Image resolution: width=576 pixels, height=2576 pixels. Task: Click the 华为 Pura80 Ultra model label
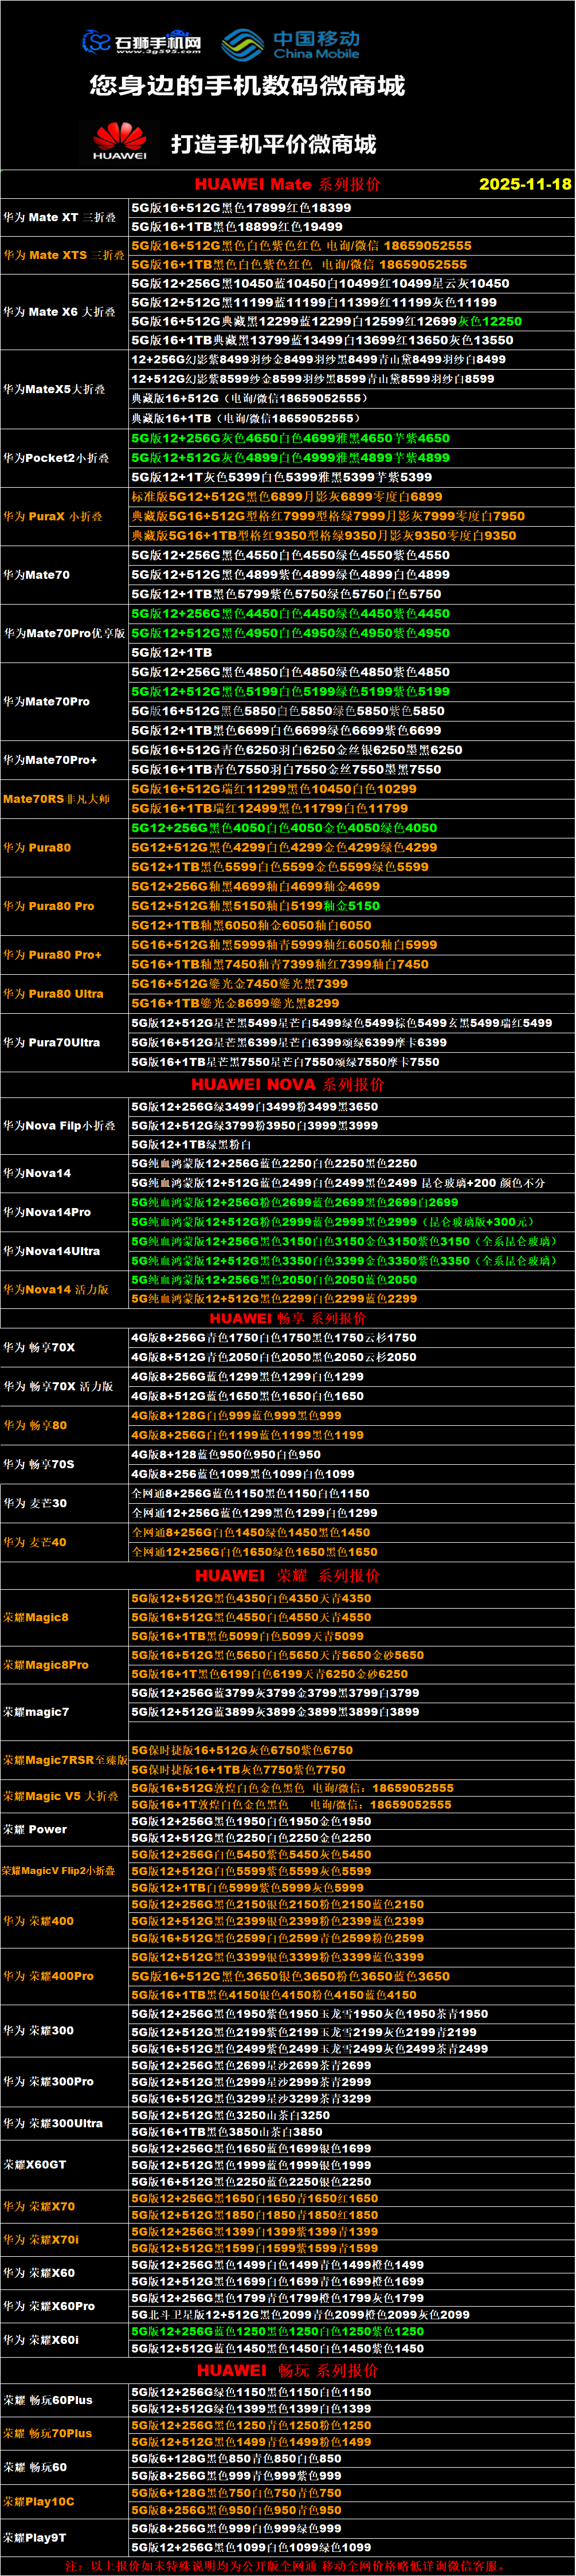coord(53,993)
